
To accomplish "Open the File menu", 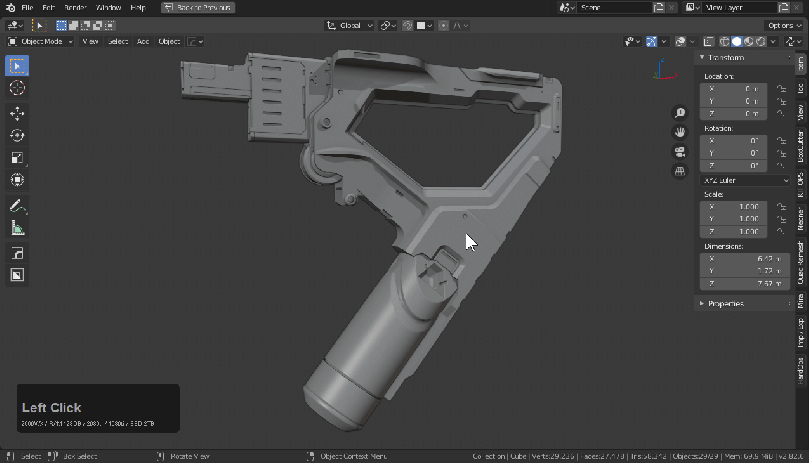I will (x=27, y=7).
